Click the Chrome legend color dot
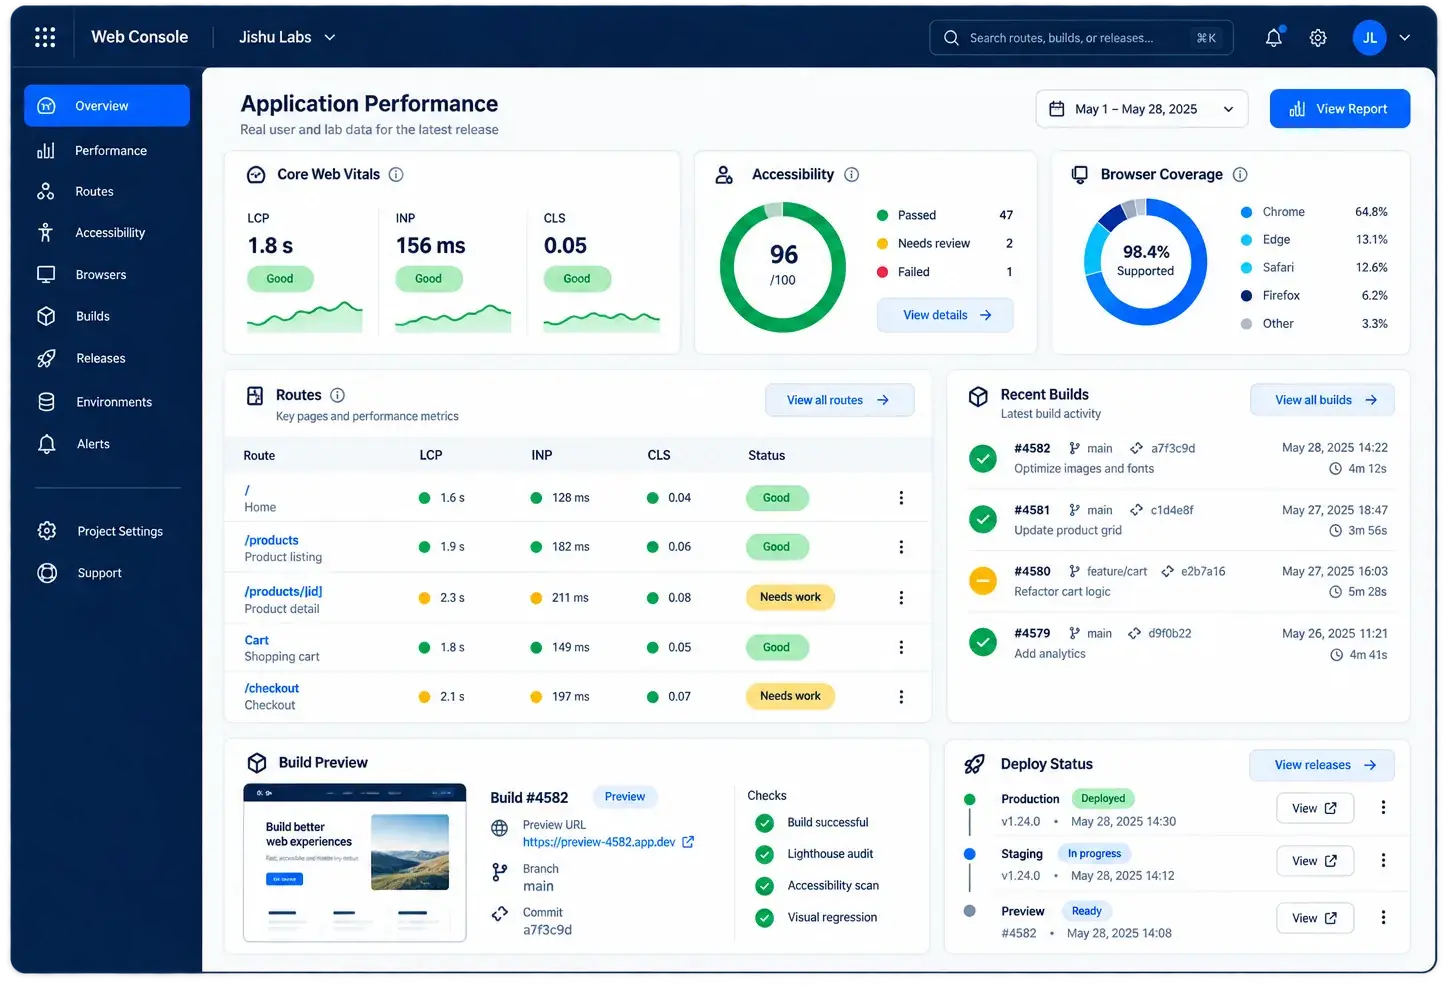Image resolution: width=1446 pixels, height=987 pixels. tap(1246, 212)
